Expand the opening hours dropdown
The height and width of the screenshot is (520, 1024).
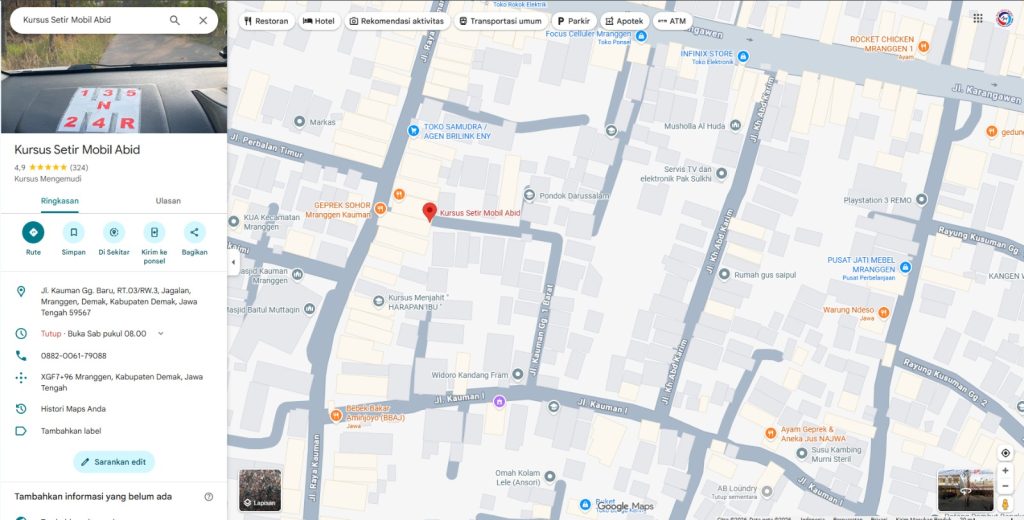click(x=160, y=333)
